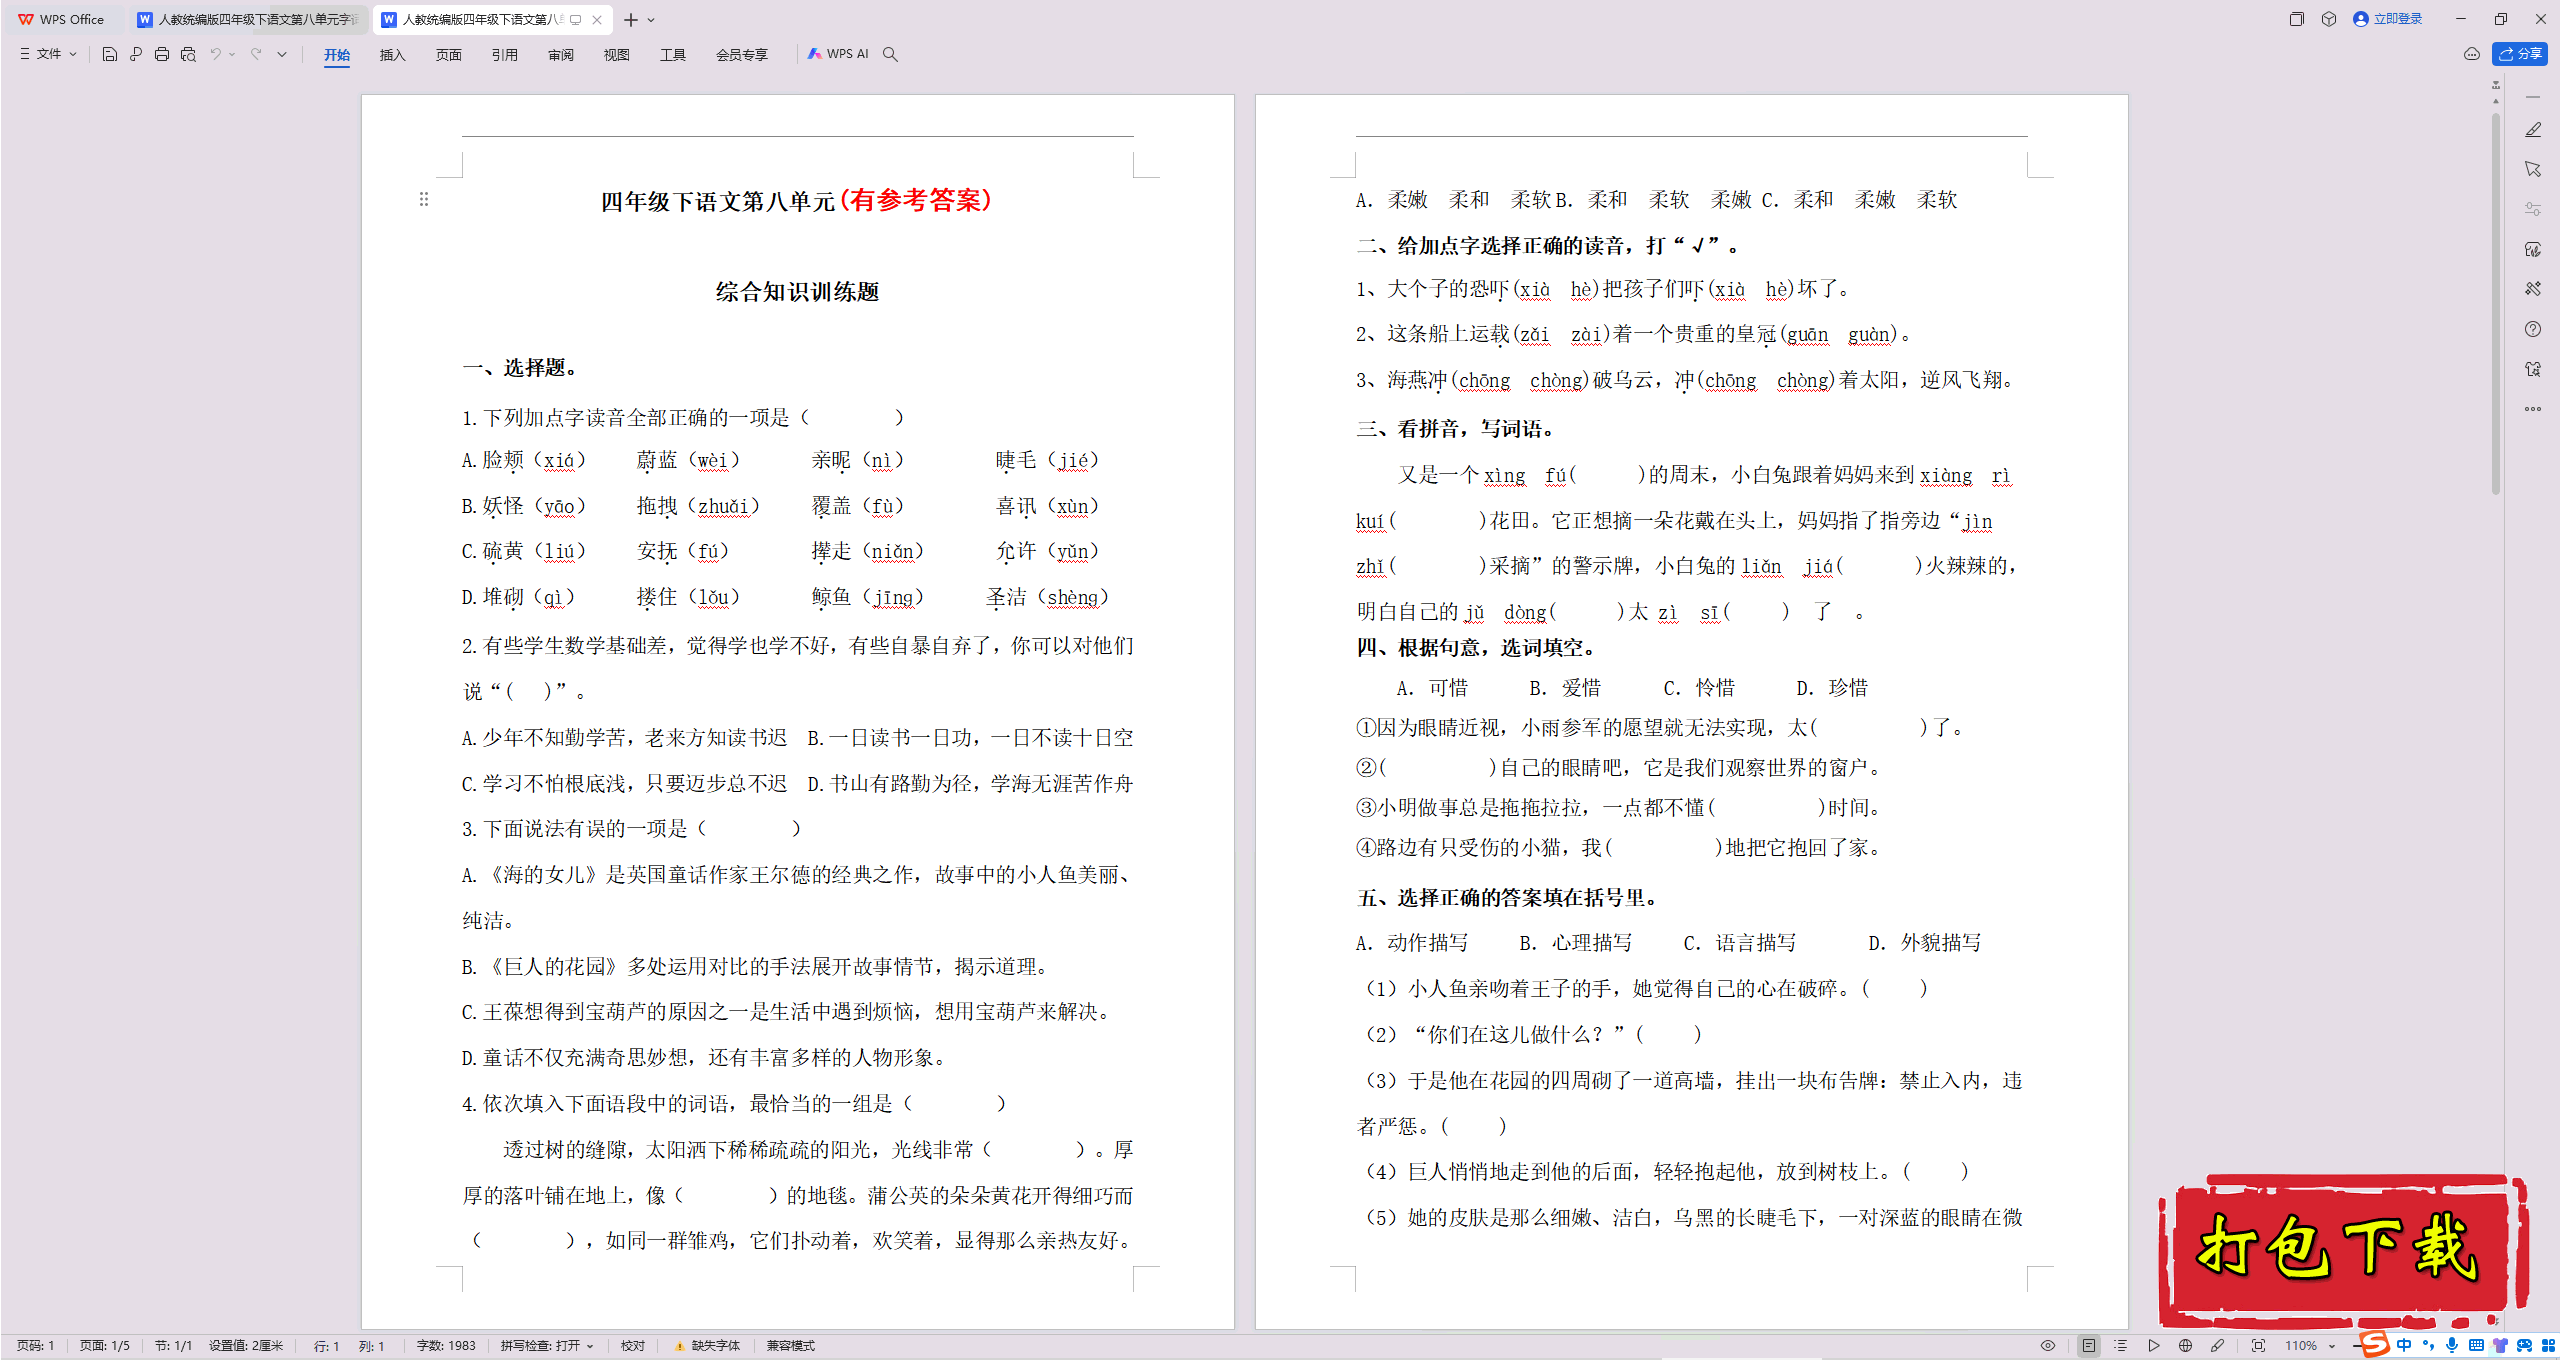Open the 工具 ribbon tab

coord(672,55)
